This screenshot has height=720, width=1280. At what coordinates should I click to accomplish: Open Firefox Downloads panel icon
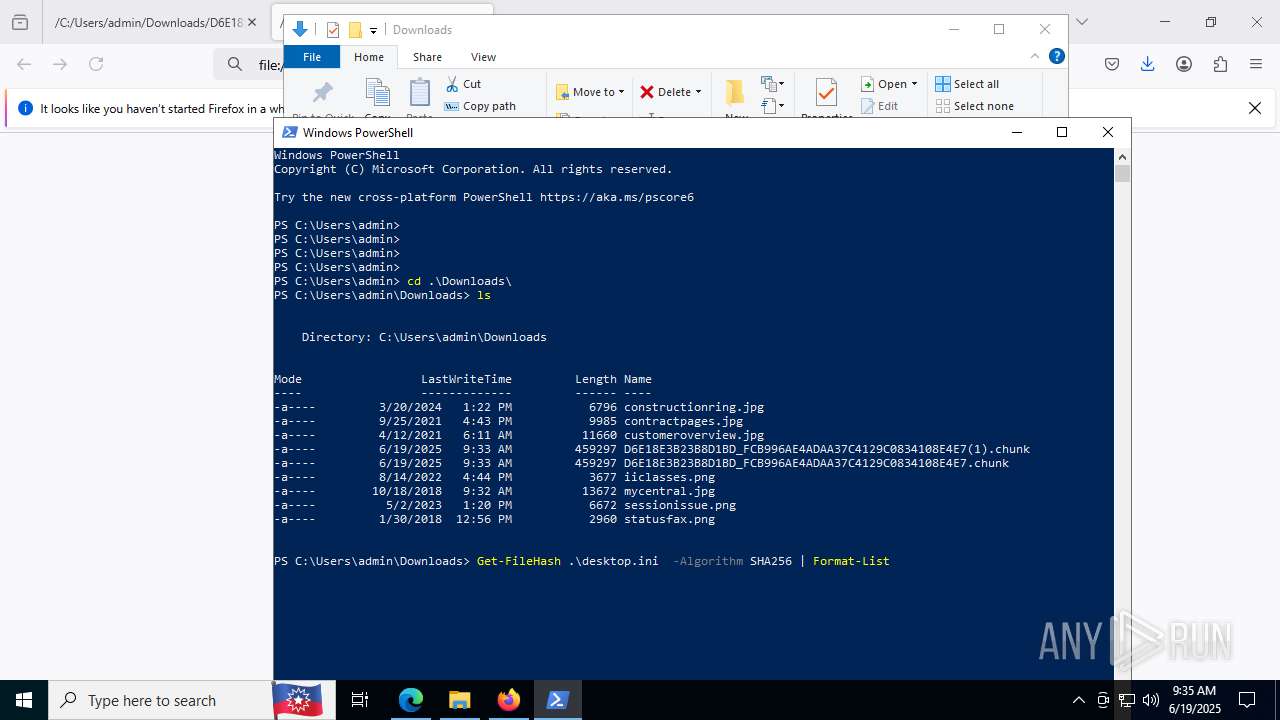(1148, 64)
